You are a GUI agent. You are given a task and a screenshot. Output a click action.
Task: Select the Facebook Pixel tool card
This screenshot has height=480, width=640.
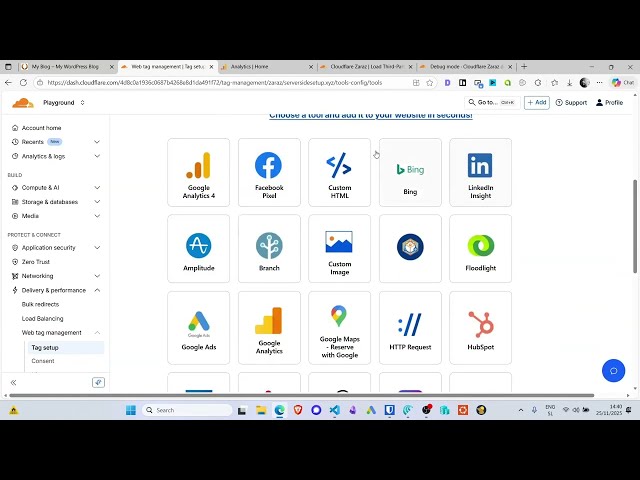[269, 172]
